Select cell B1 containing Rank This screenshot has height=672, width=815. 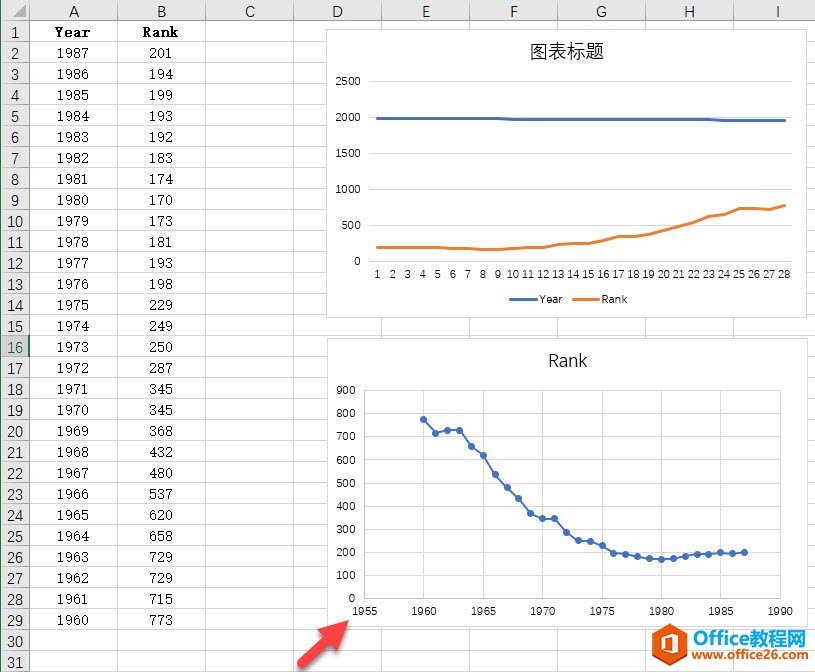[x=160, y=32]
